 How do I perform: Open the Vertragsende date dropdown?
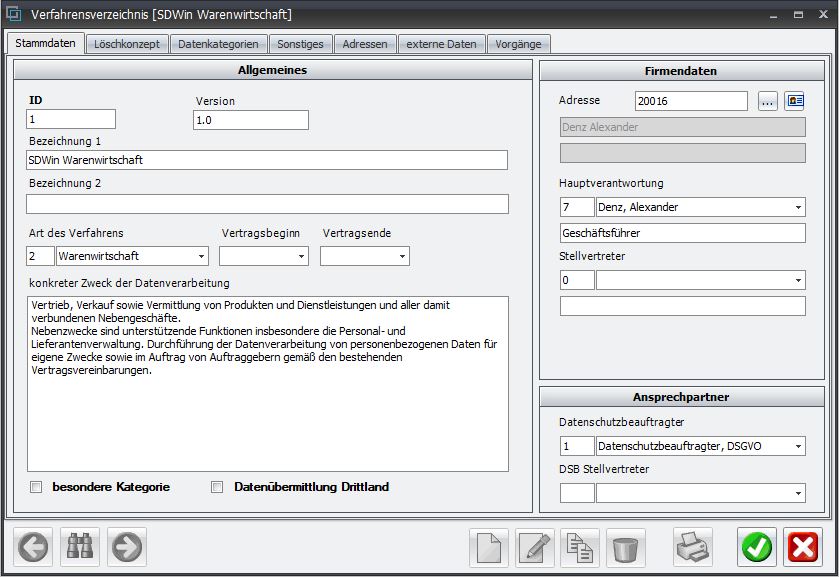click(402, 256)
